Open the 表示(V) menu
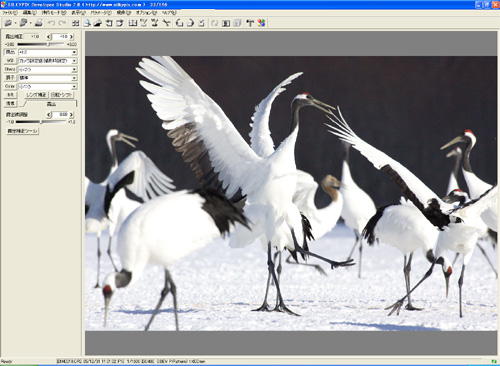 coord(79,13)
